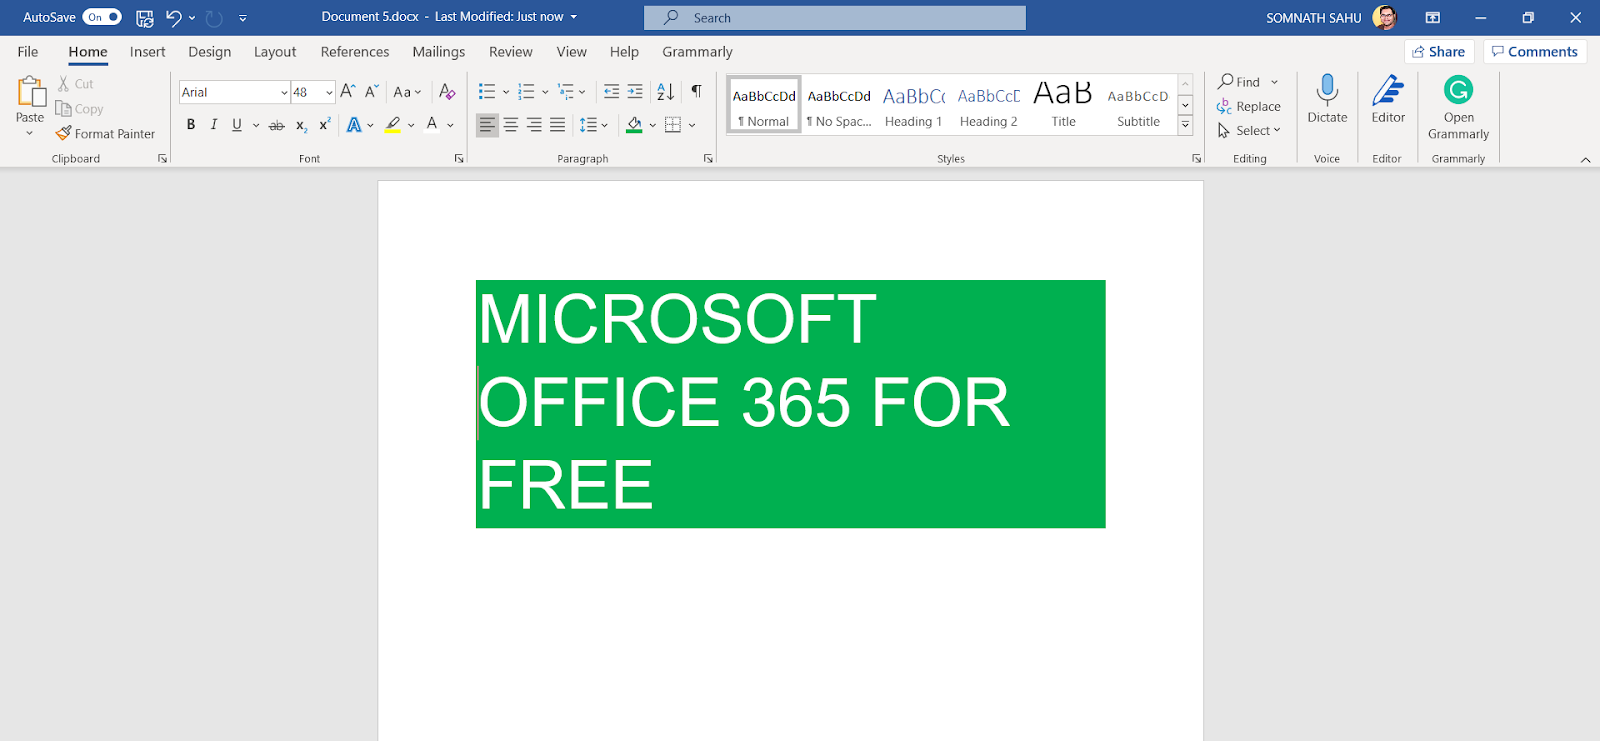Clear all formatting from the selection
The width and height of the screenshot is (1600, 741).
click(x=447, y=92)
